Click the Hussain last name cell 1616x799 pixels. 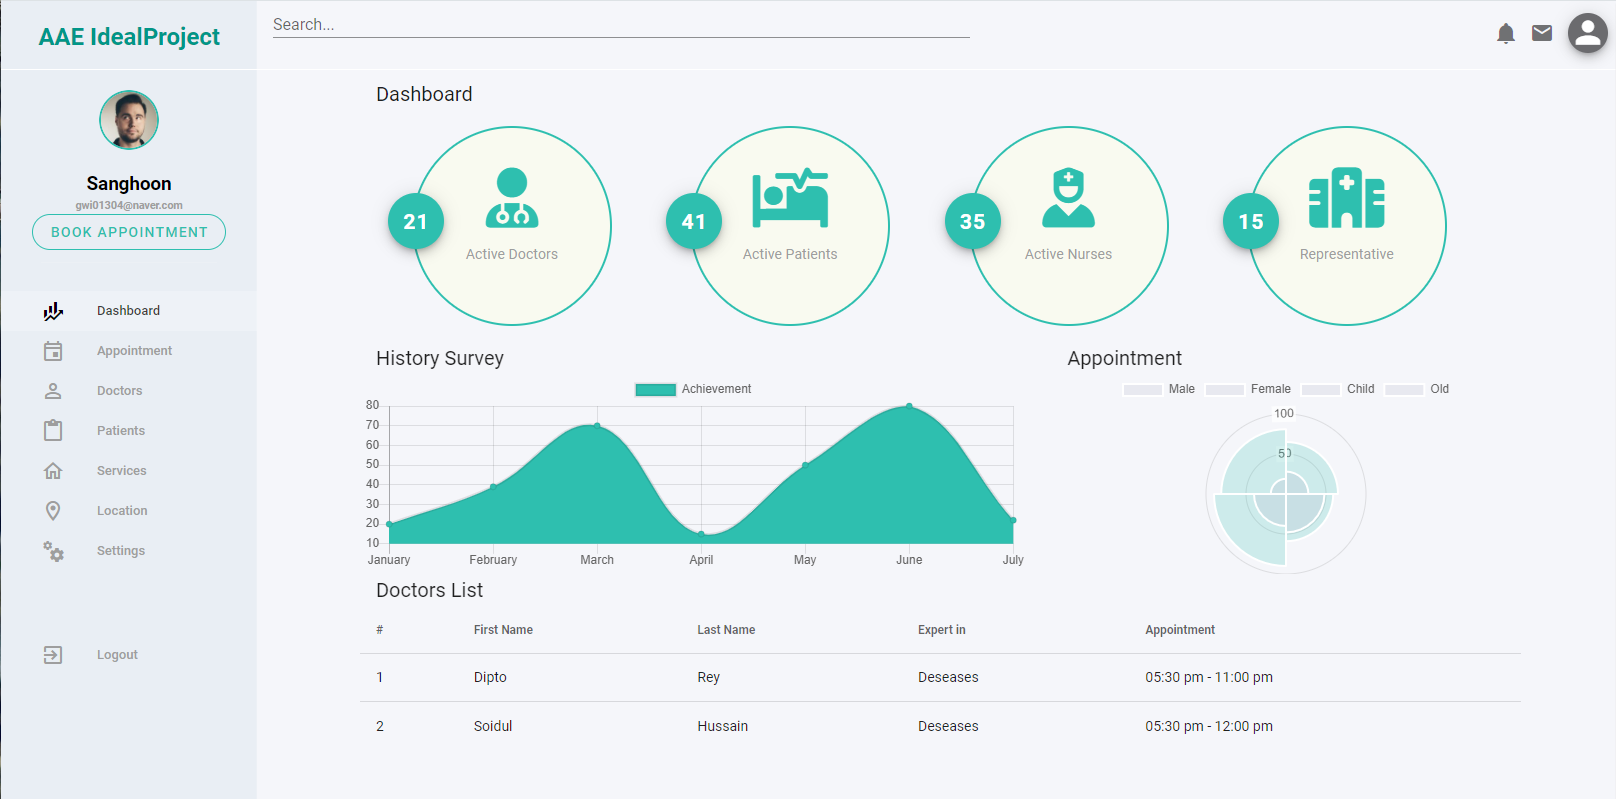point(723,727)
